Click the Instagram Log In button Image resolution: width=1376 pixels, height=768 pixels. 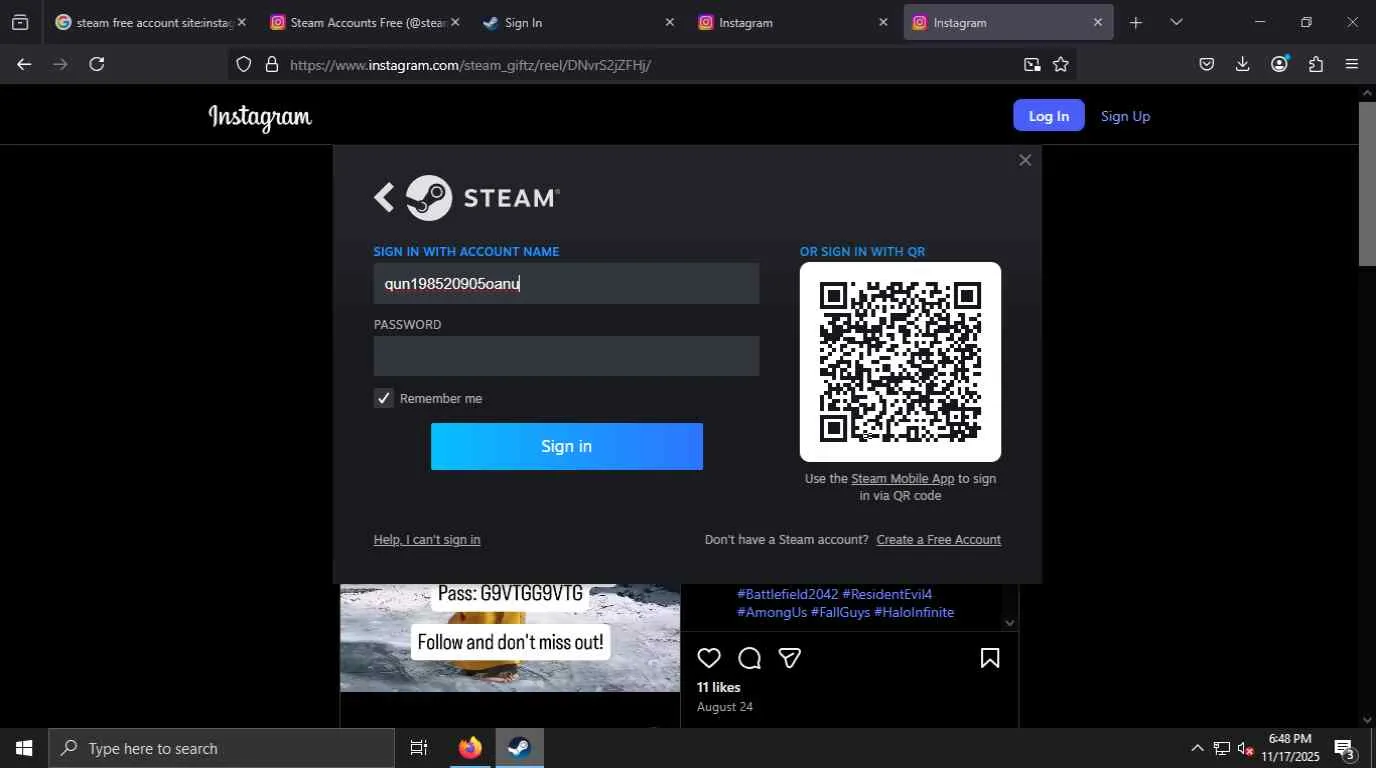pyautogui.click(x=1049, y=116)
